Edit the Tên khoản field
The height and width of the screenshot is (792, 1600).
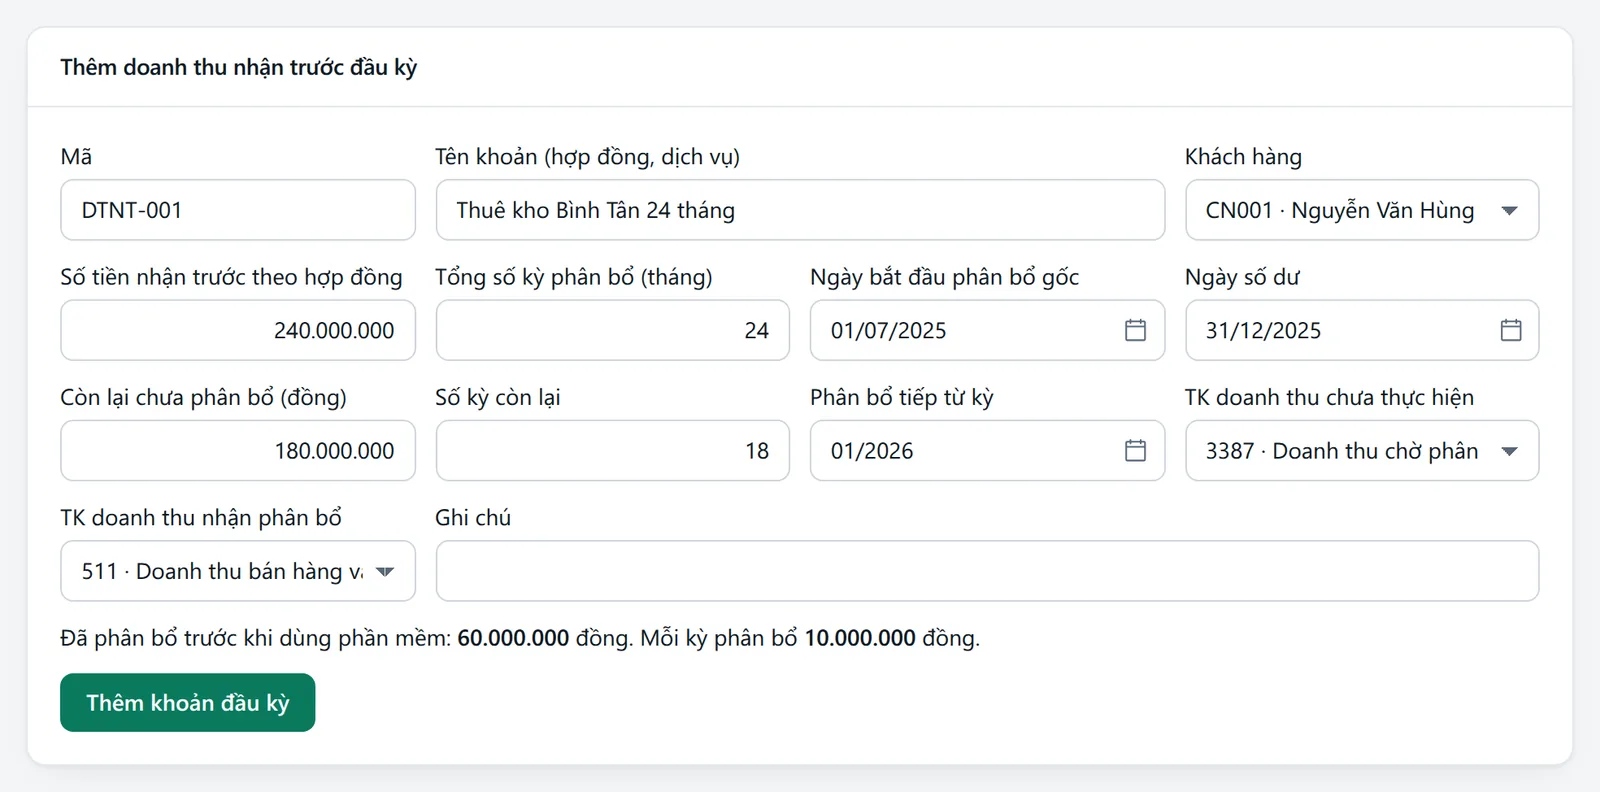point(800,210)
